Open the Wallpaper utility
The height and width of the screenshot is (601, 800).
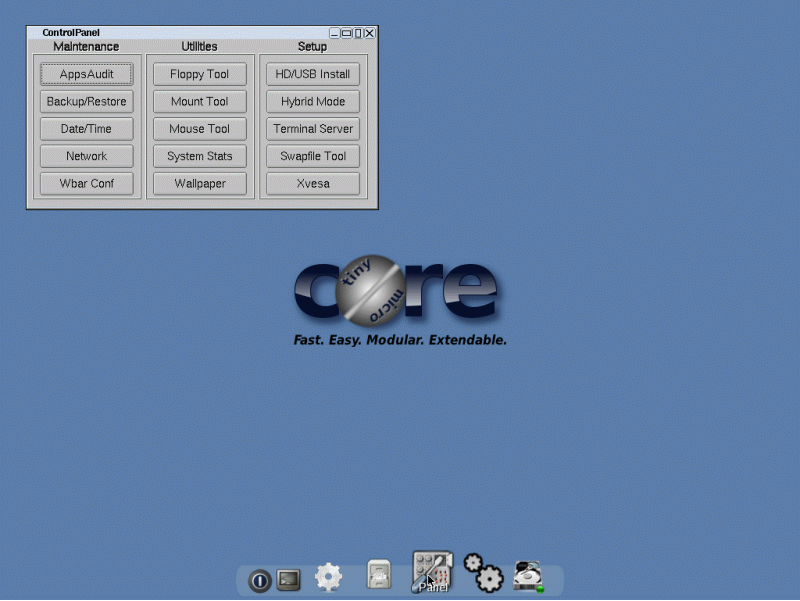click(200, 184)
